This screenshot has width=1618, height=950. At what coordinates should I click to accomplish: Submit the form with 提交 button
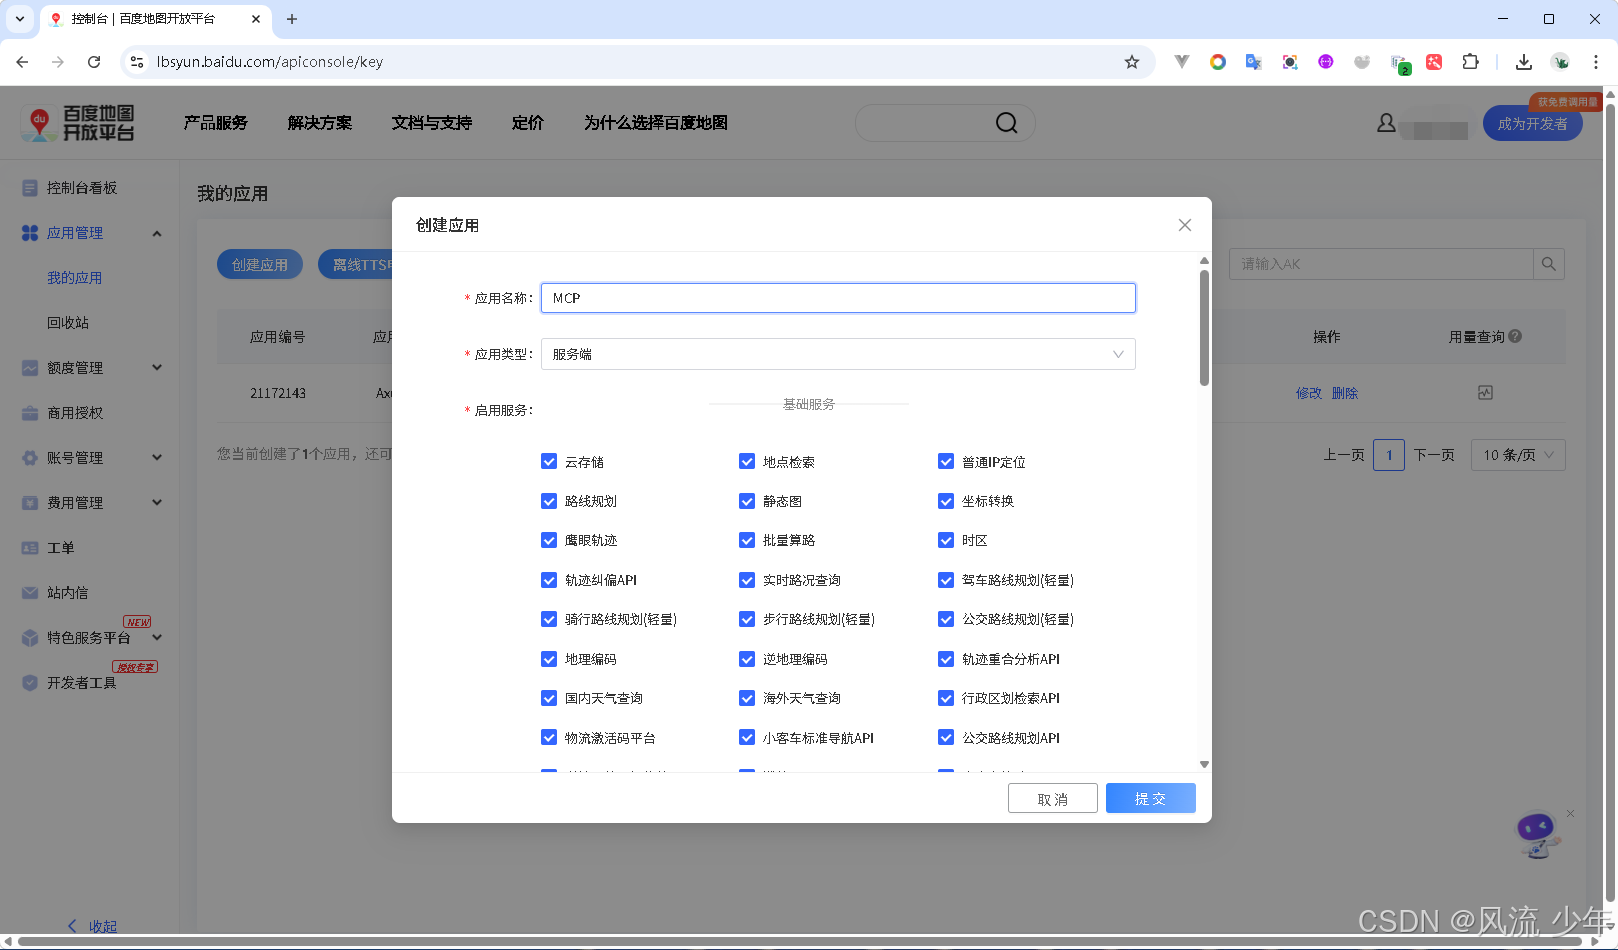(x=1150, y=798)
